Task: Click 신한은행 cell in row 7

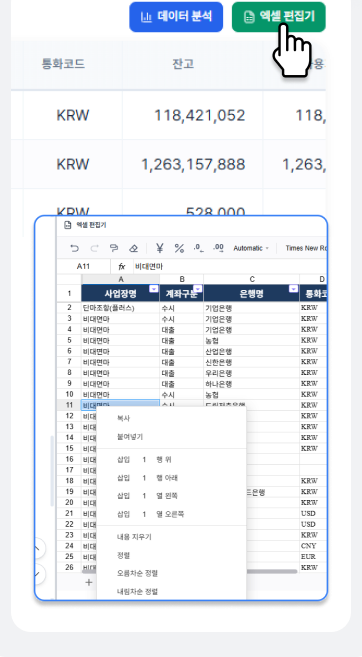Action: tap(251, 362)
